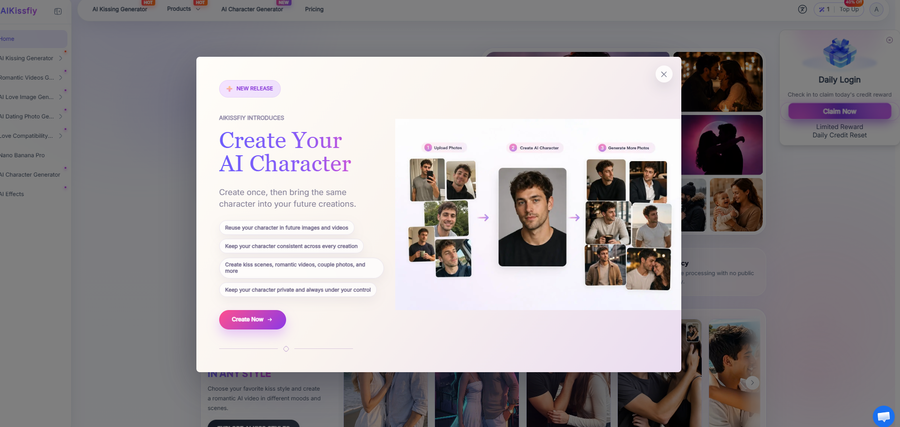Click the mother with baby thumbnail

coord(736,205)
